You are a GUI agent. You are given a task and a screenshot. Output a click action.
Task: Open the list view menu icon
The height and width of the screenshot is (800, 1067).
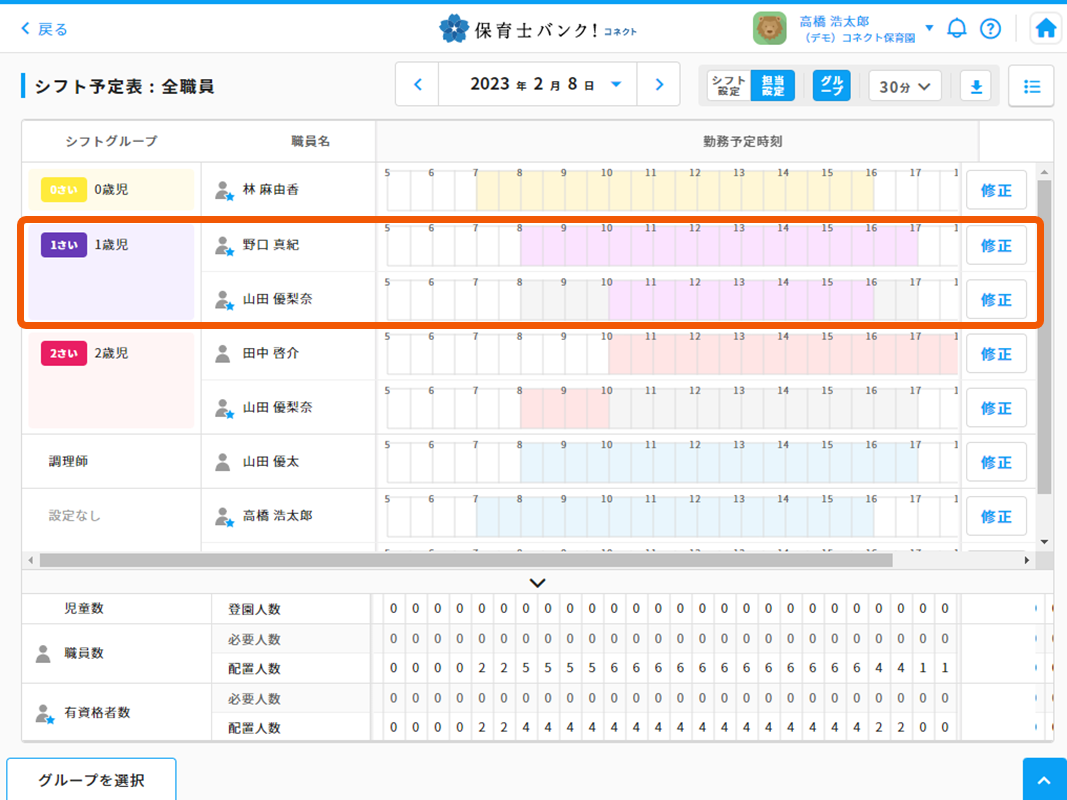coord(1031,87)
